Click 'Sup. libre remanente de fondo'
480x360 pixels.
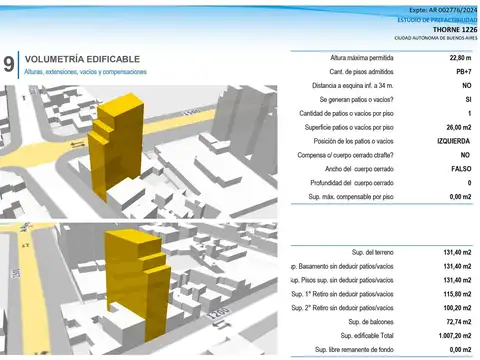pyautogui.click(x=354, y=350)
